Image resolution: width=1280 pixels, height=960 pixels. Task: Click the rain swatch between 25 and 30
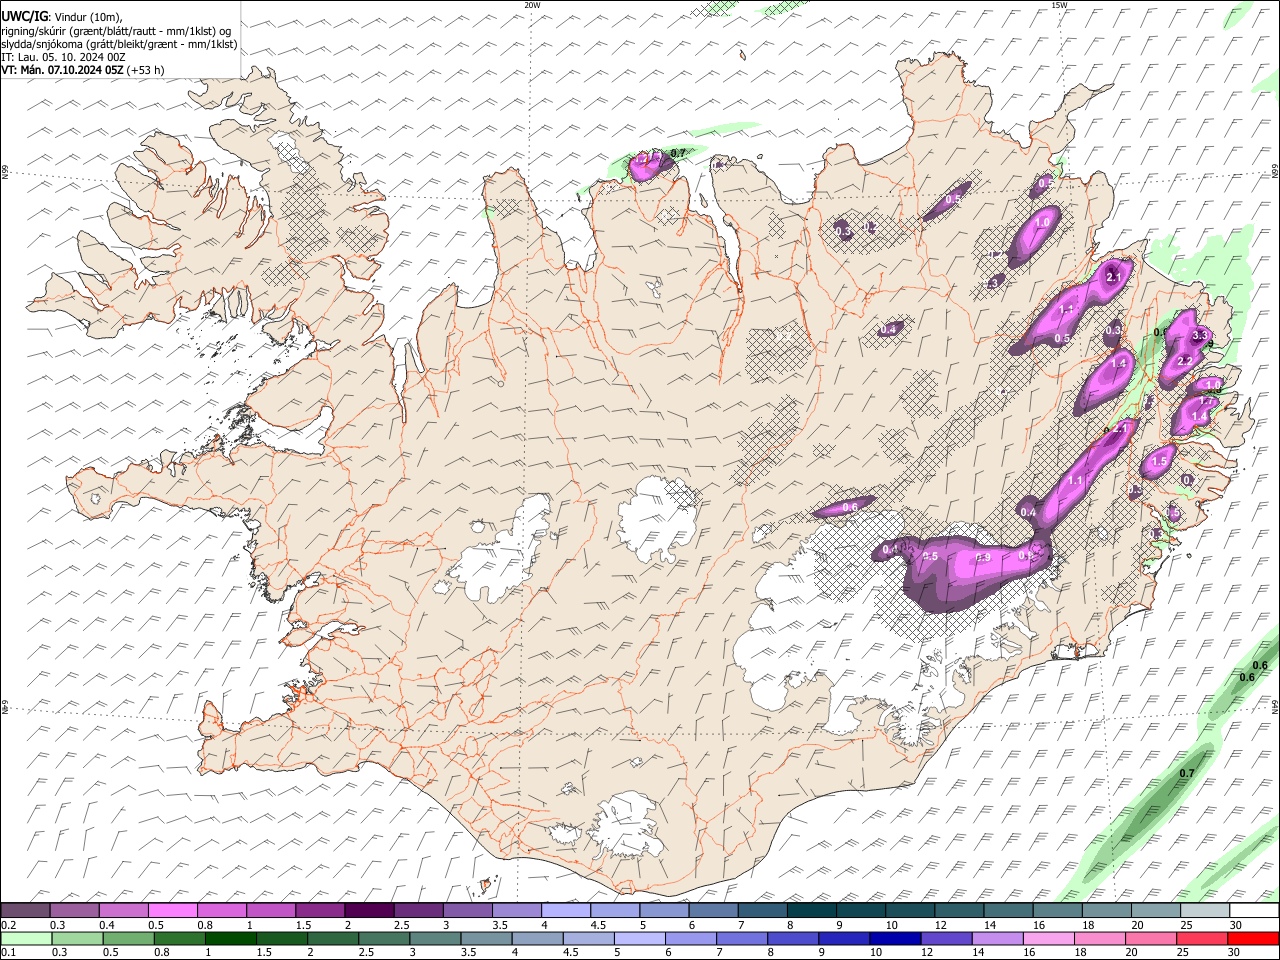tap(1201, 939)
